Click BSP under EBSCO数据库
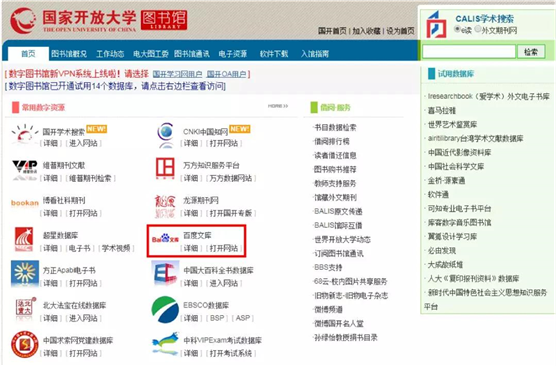This screenshot has height=366, width=556. tap(217, 318)
